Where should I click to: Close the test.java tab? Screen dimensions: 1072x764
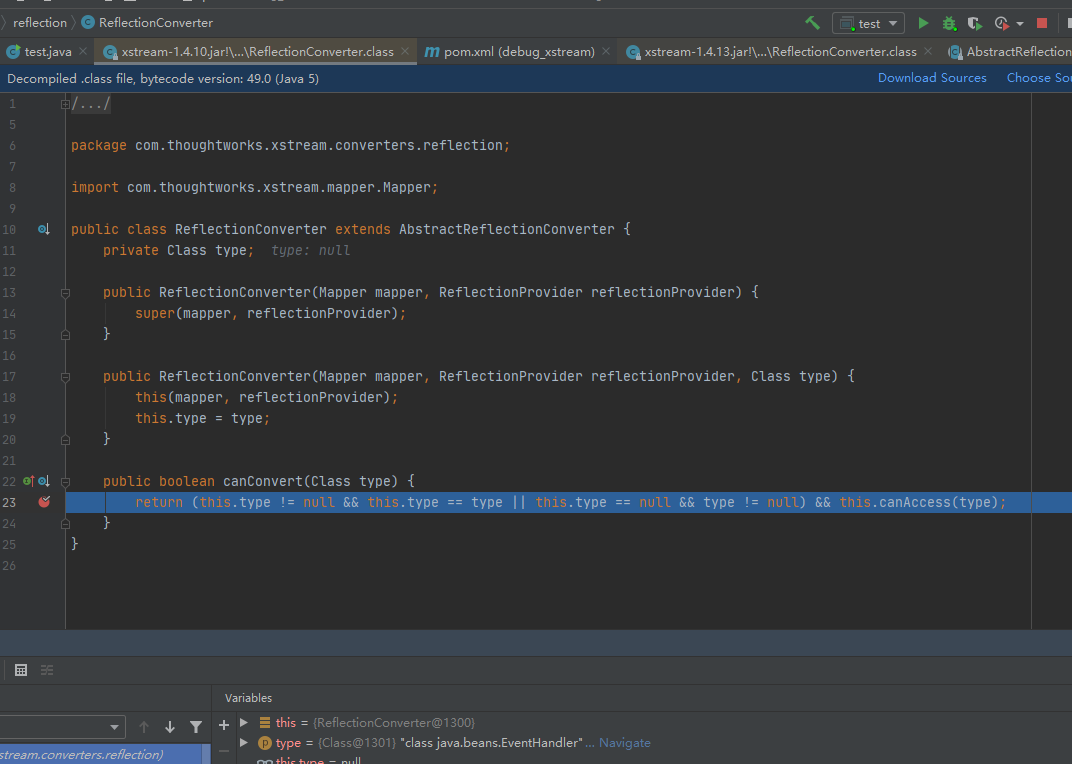[x=83, y=51]
